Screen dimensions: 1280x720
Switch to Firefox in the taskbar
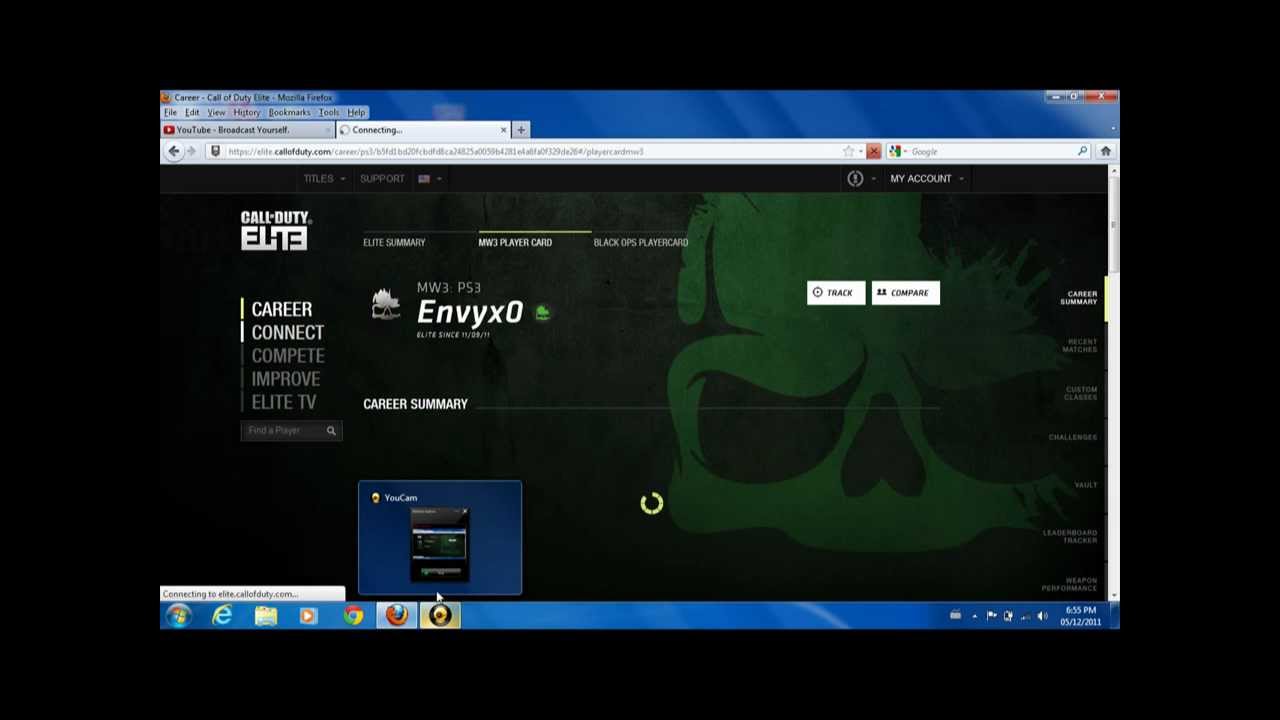click(397, 616)
